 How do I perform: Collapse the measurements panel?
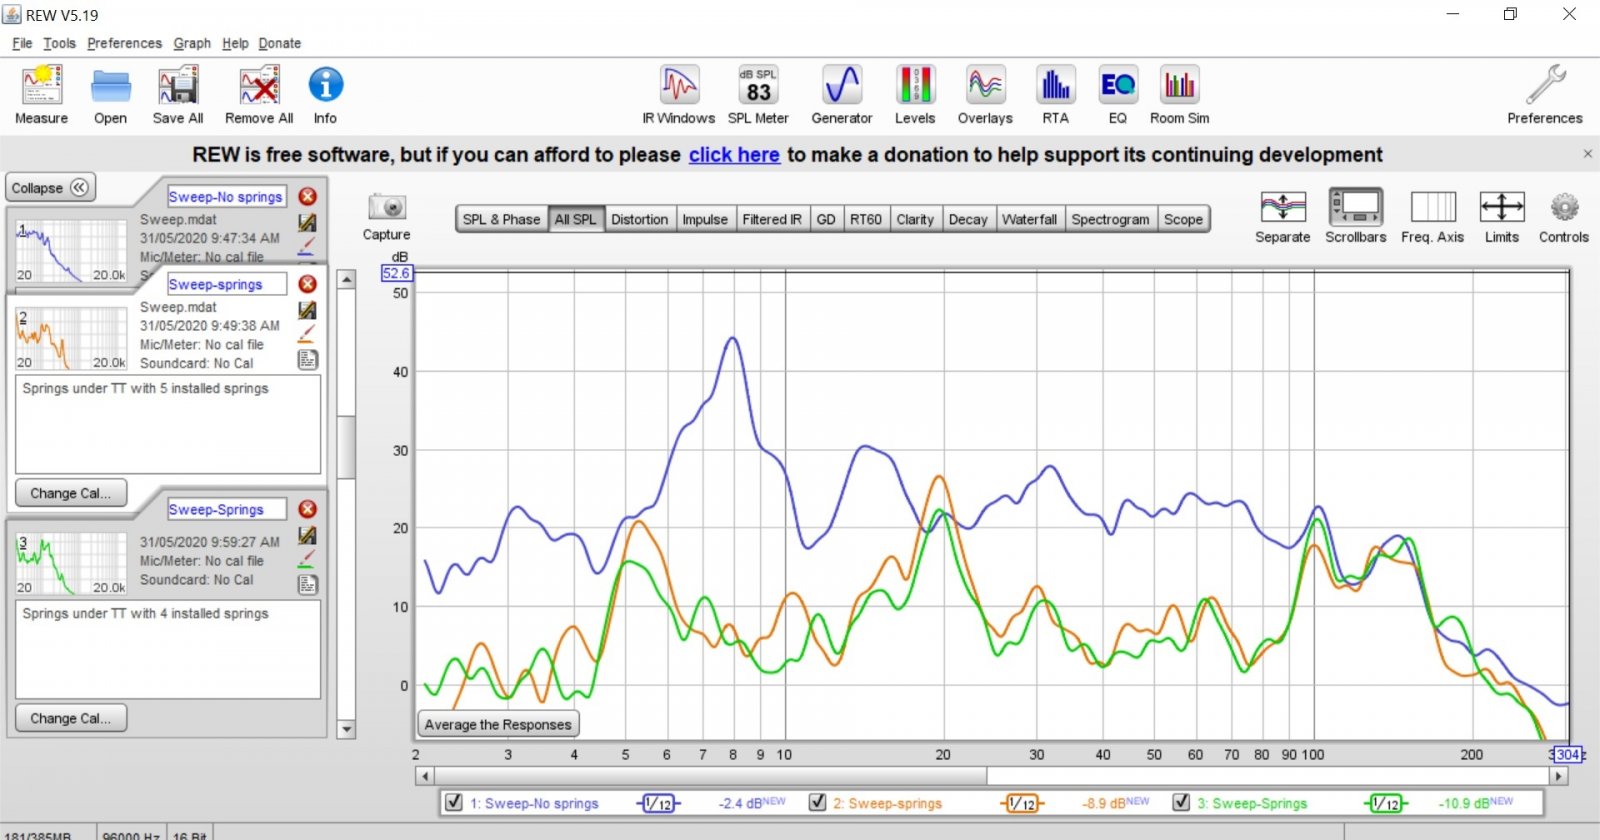(50, 188)
